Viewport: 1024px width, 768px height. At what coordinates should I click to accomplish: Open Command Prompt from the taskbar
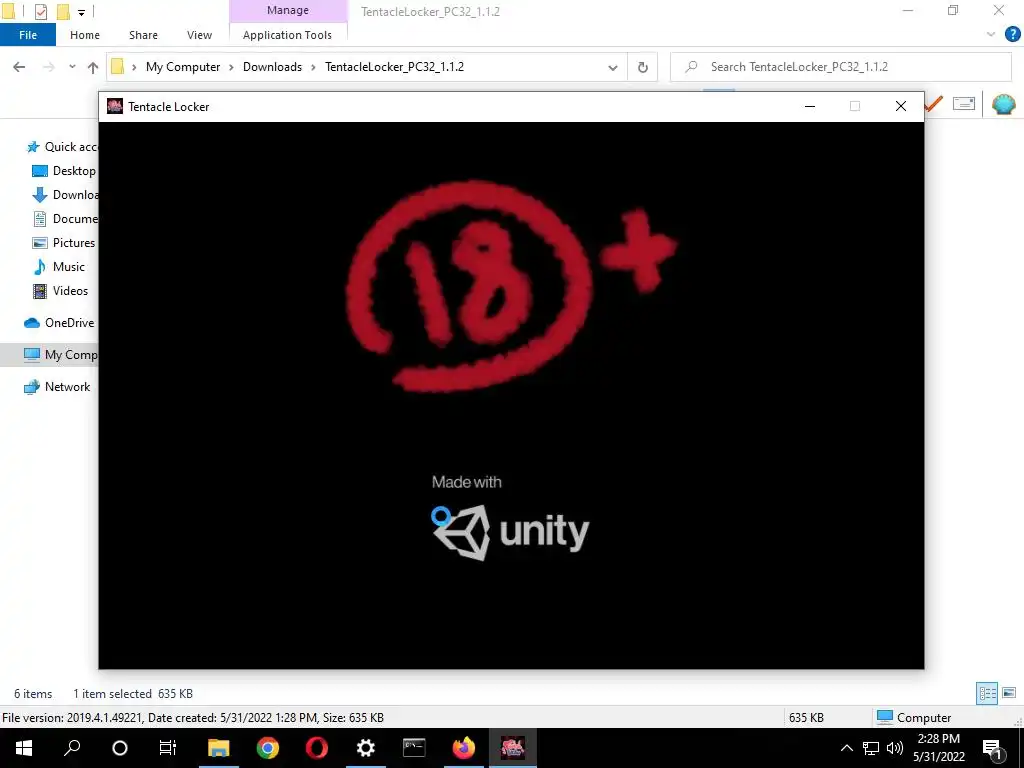414,748
